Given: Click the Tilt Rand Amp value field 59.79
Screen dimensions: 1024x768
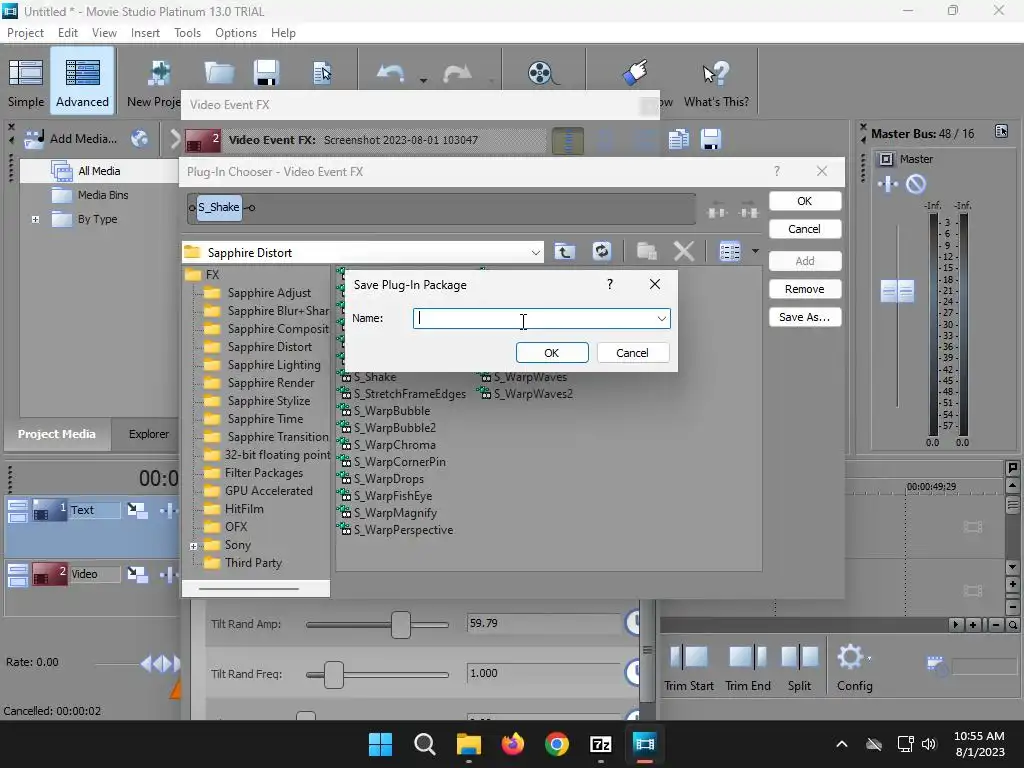Looking at the screenshot, I should [543, 624].
